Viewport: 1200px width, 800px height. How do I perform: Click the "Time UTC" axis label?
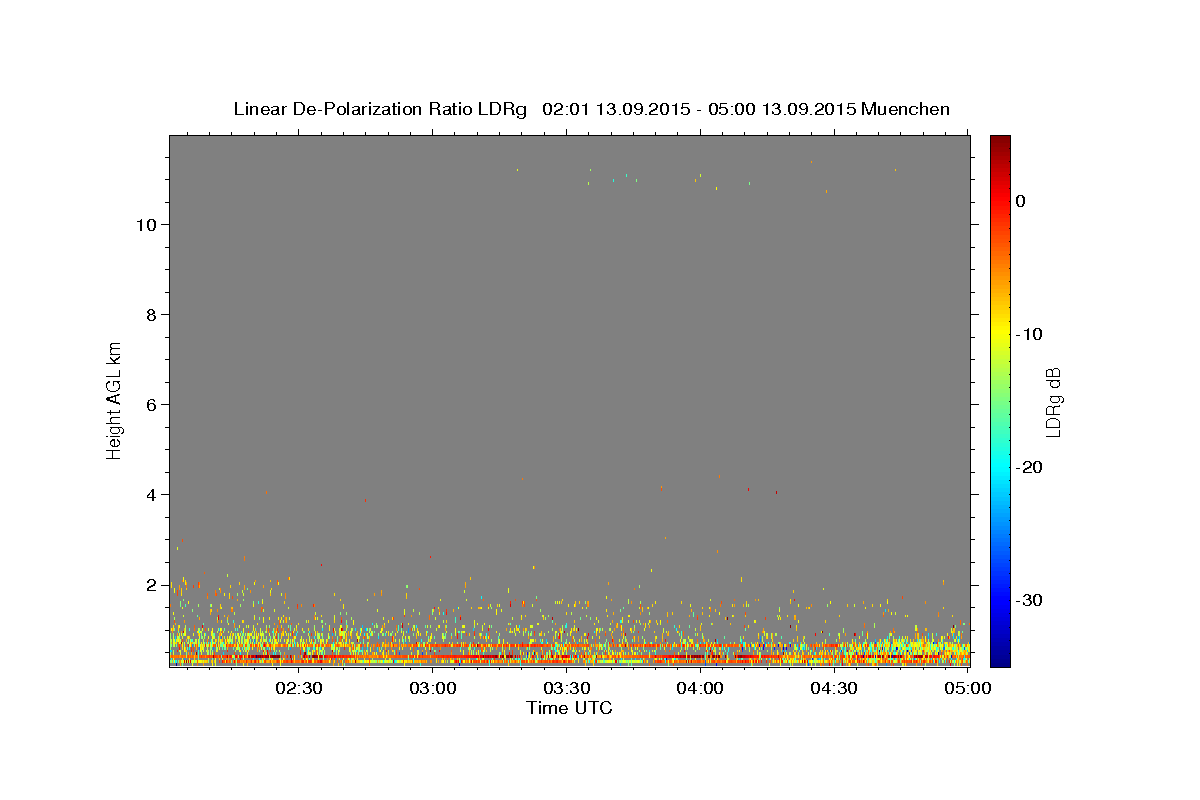pyautogui.click(x=569, y=708)
